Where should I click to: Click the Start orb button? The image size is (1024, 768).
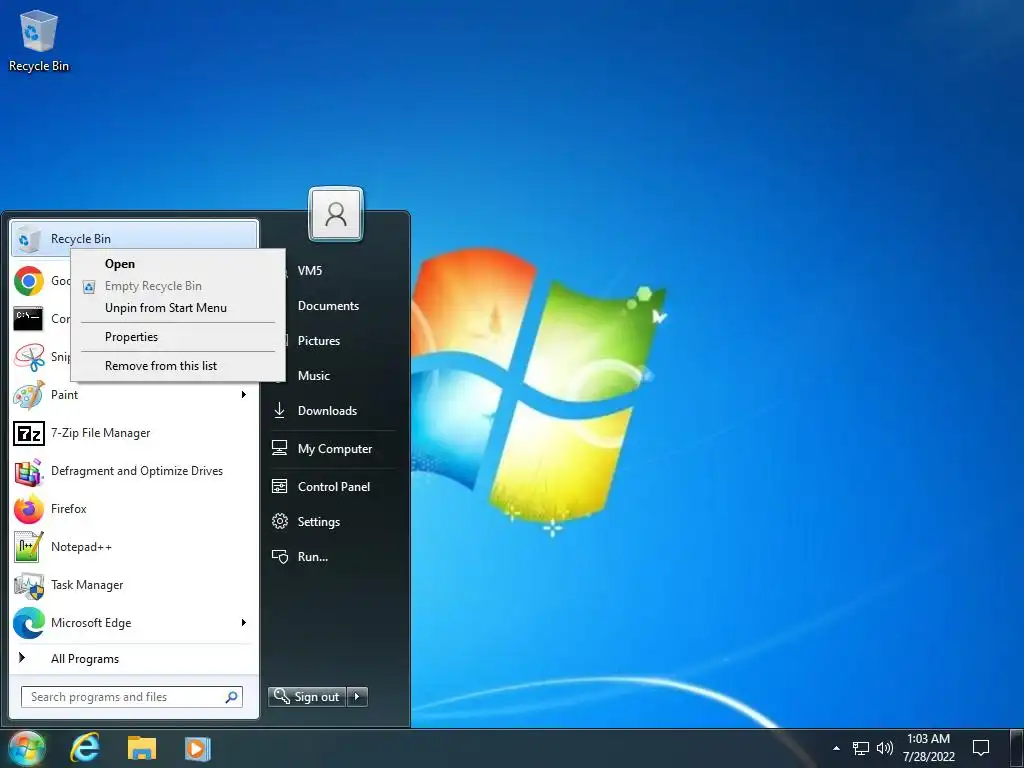[26, 748]
